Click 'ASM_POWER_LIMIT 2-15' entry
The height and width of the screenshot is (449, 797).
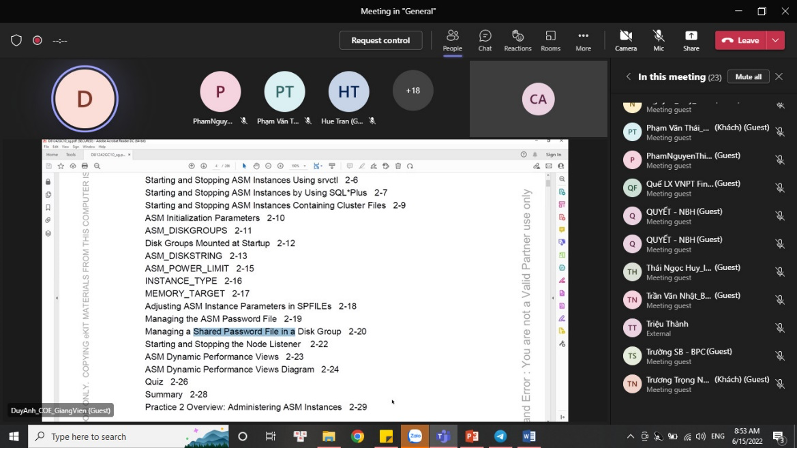click(x=199, y=268)
